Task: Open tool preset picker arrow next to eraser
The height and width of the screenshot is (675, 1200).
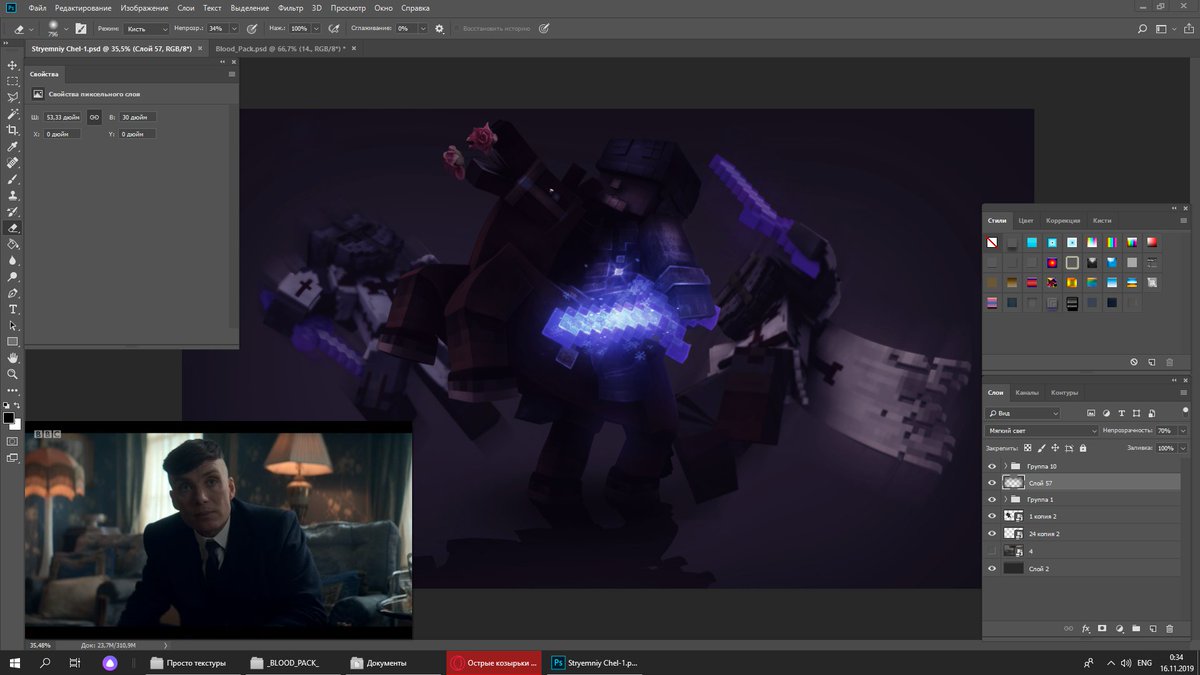Action: [x=31, y=29]
